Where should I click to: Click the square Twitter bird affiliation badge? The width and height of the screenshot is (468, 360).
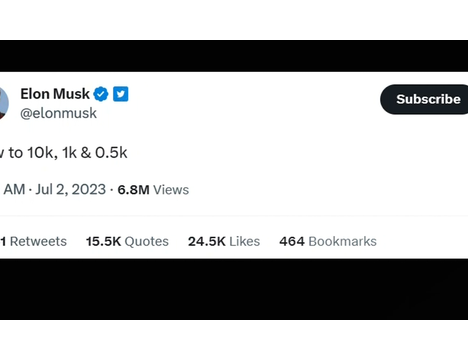point(121,94)
